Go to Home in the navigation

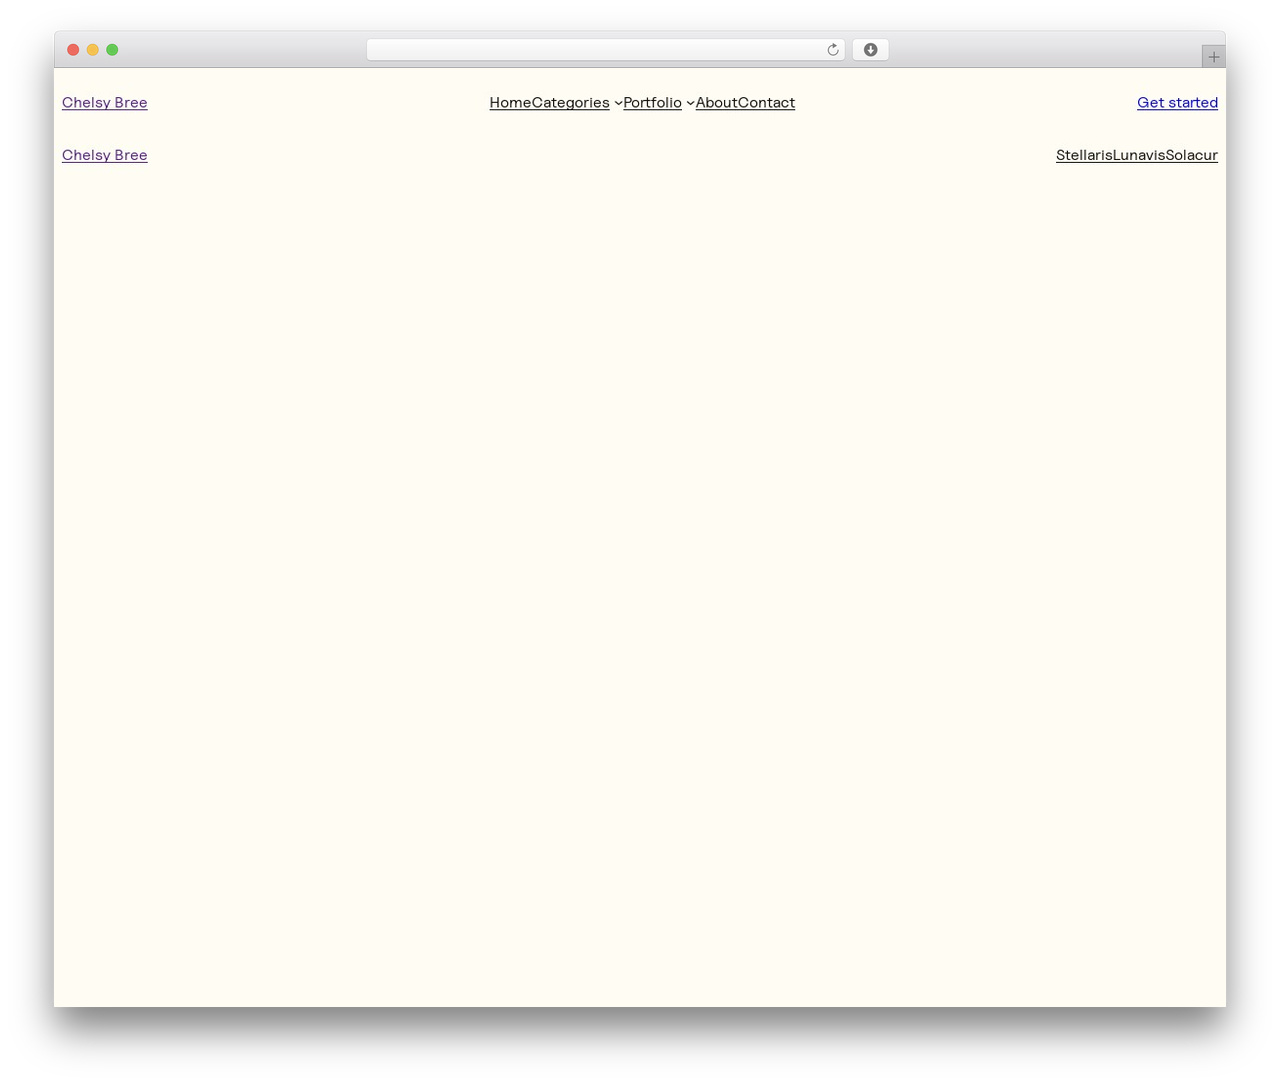pos(510,103)
